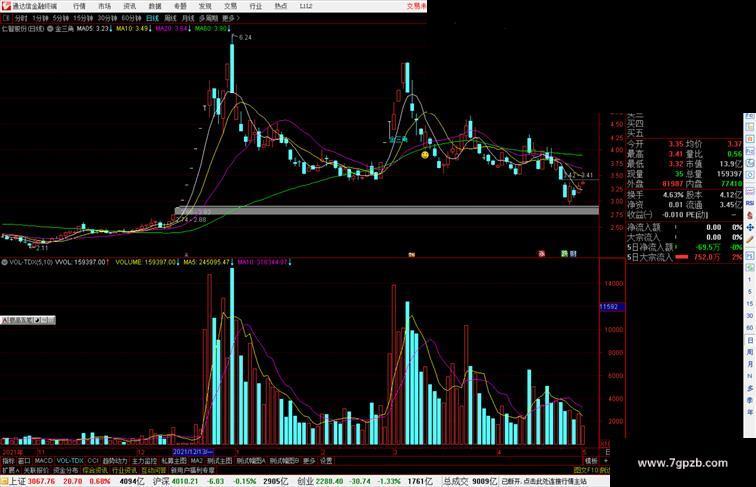
Task: Select the 周 shortcut in right sidebar
Action: [750, 352]
